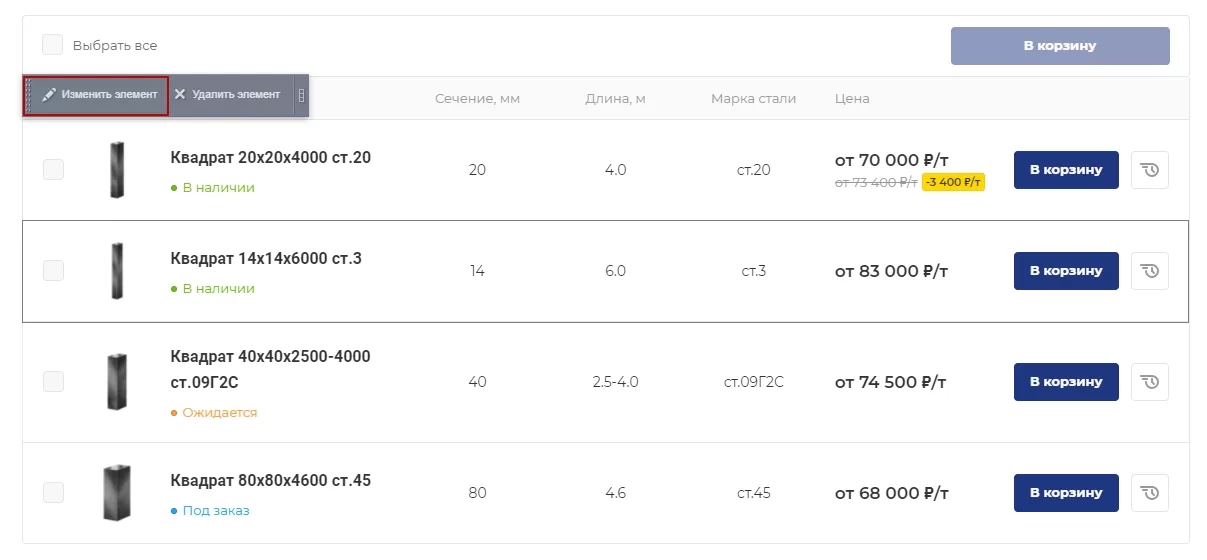This screenshot has height=560, width=1207.
Task: Check the Выбрать все checkbox
Action: 52,45
